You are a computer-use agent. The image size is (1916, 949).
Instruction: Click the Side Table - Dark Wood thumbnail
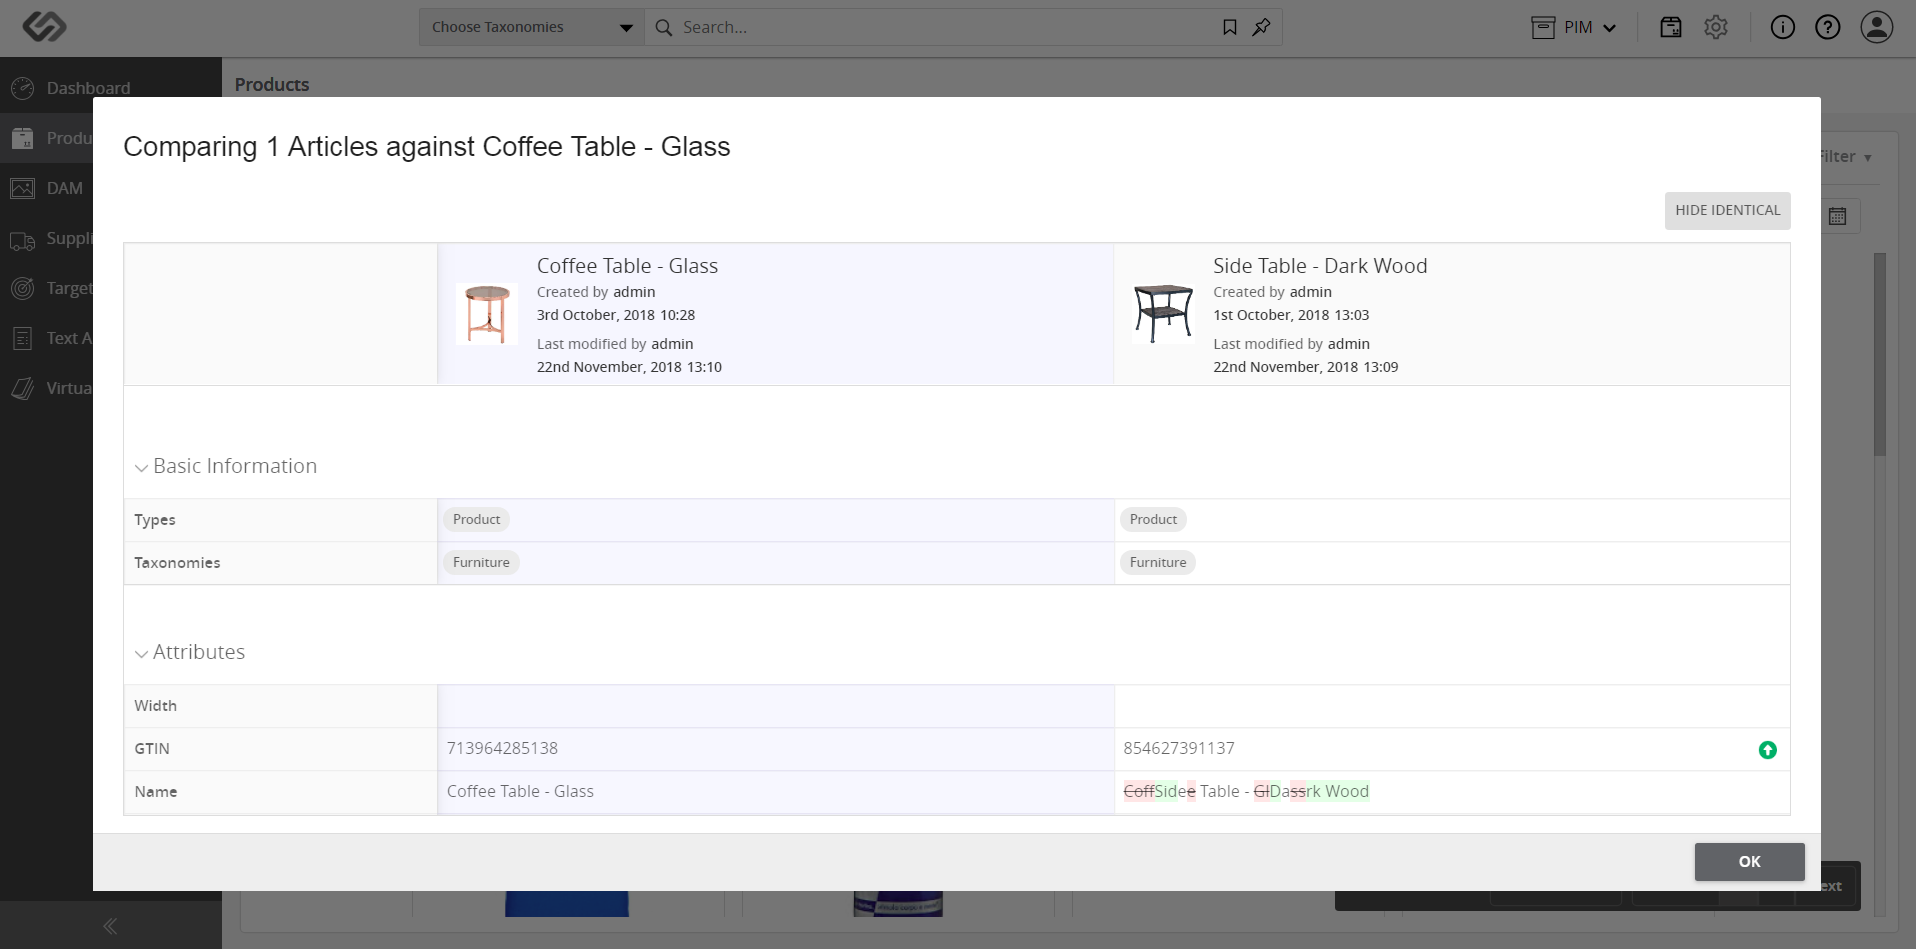coord(1163,314)
